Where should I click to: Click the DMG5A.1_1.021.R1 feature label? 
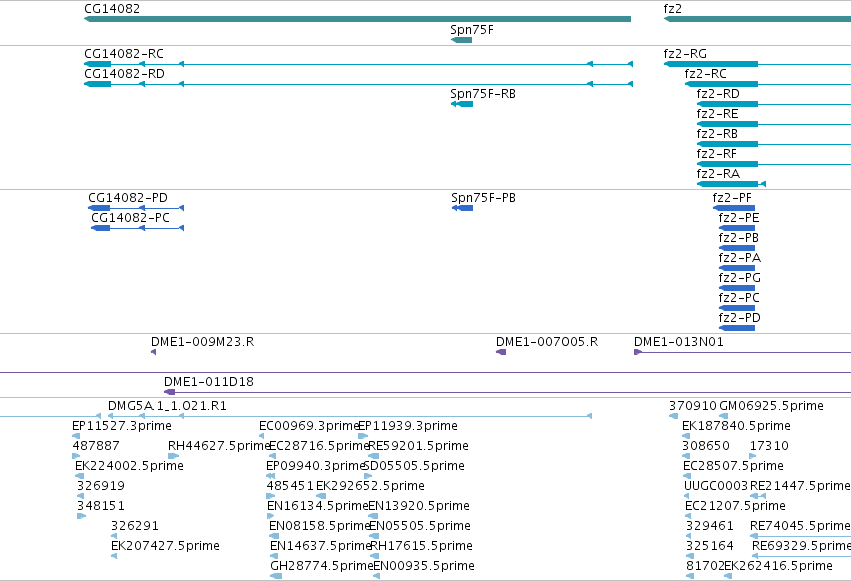[x=167, y=406]
